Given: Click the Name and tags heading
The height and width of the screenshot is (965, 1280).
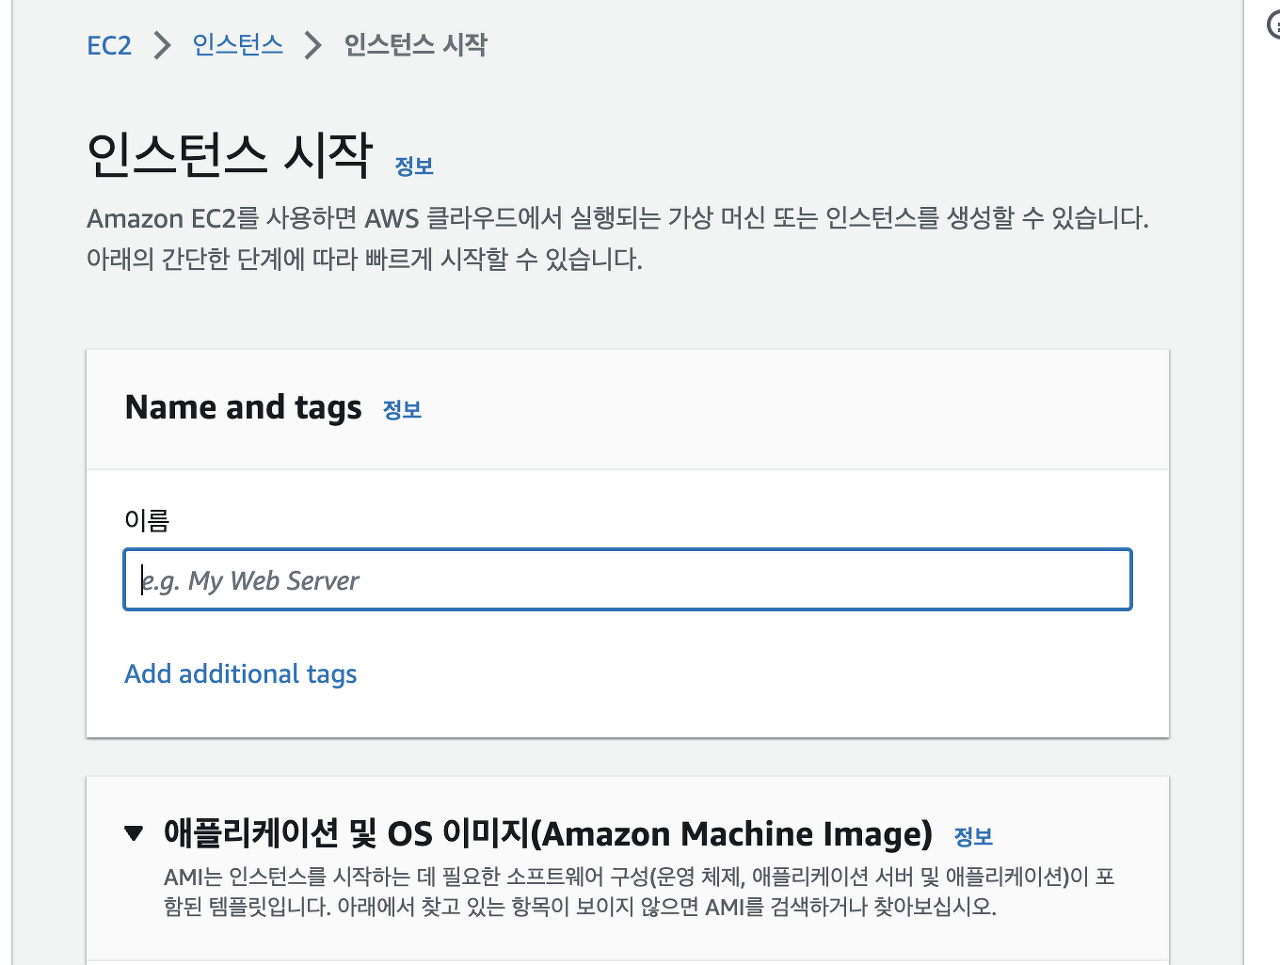Looking at the screenshot, I should (243, 408).
